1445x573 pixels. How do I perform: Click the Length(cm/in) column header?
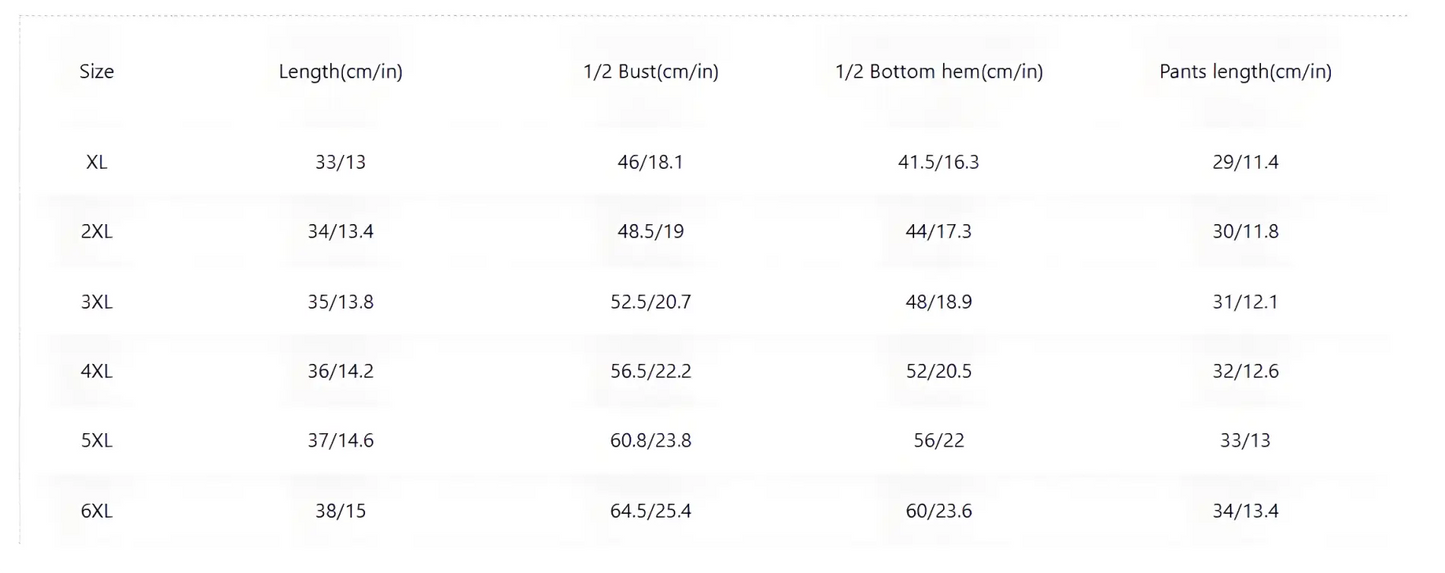(340, 72)
